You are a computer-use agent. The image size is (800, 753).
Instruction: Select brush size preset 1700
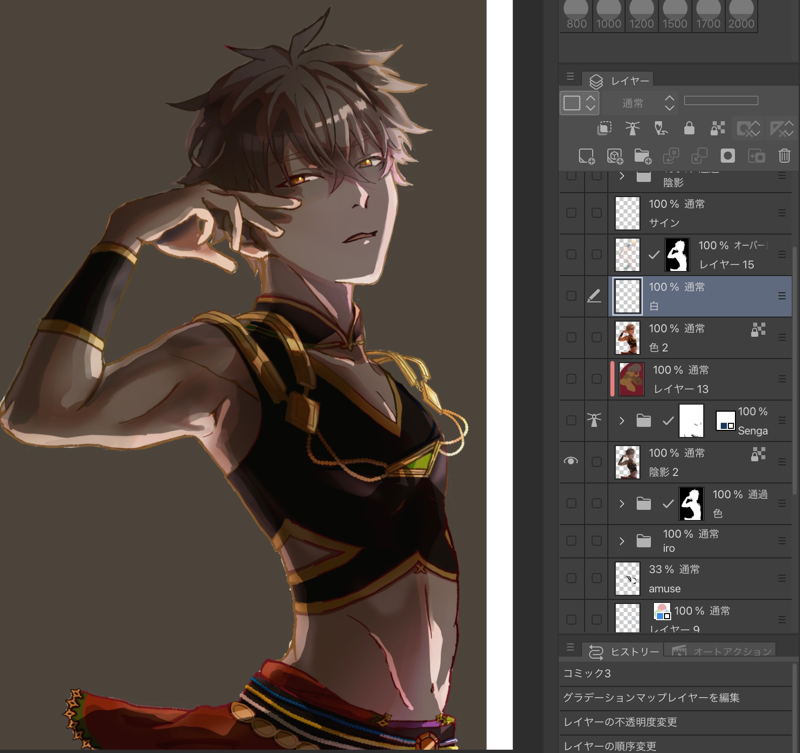[708, 15]
